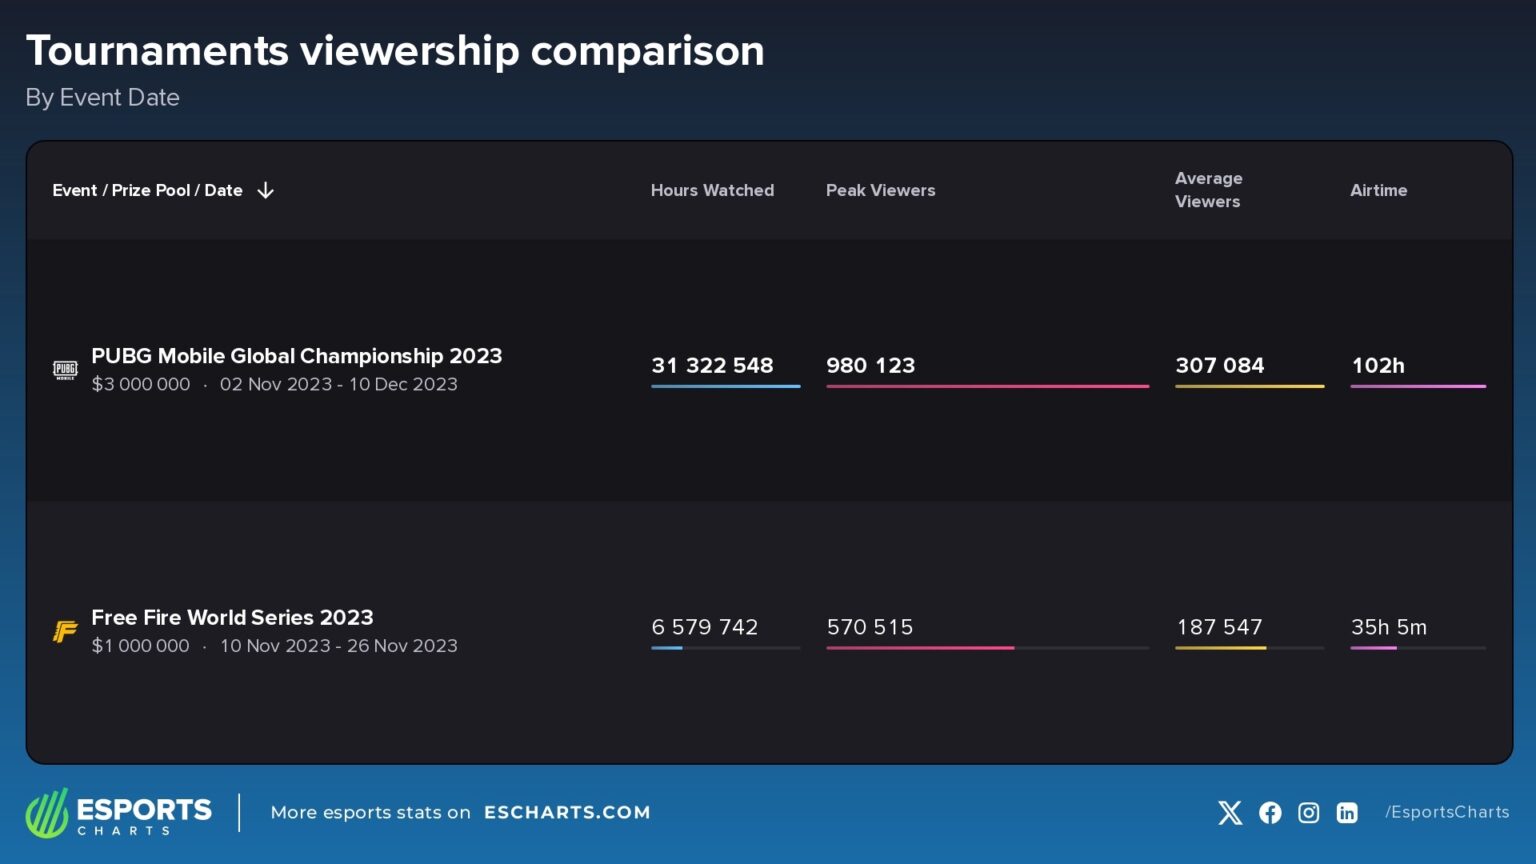Image resolution: width=1536 pixels, height=864 pixels.
Task: Open Free Fire World Series 2023 event
Action: coord(232,617)
